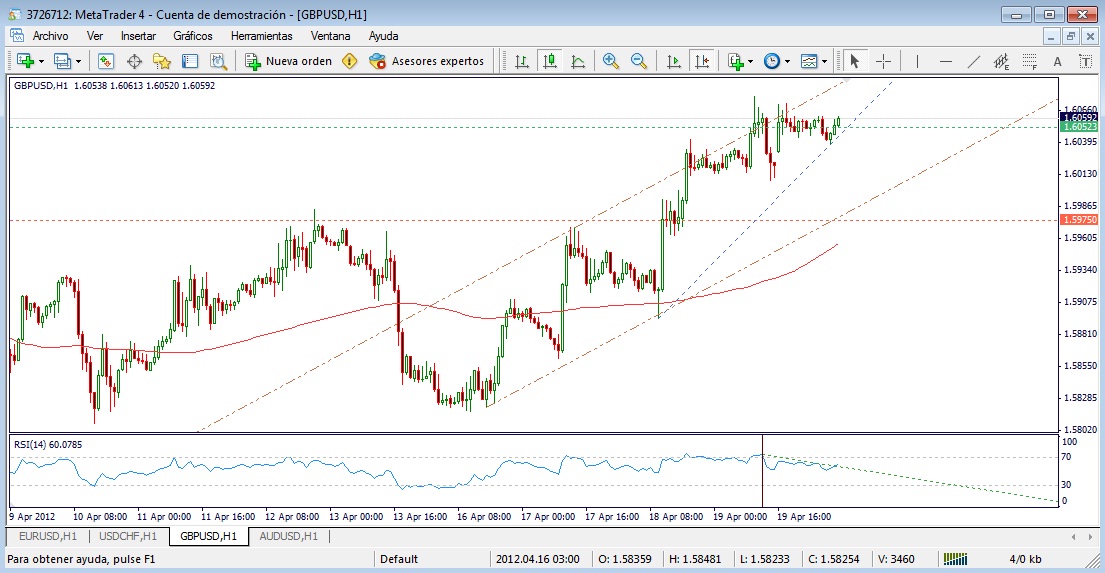Select the trendline drawing tool
This screenshot has width=1105, height=573.
tap(974, 61)
